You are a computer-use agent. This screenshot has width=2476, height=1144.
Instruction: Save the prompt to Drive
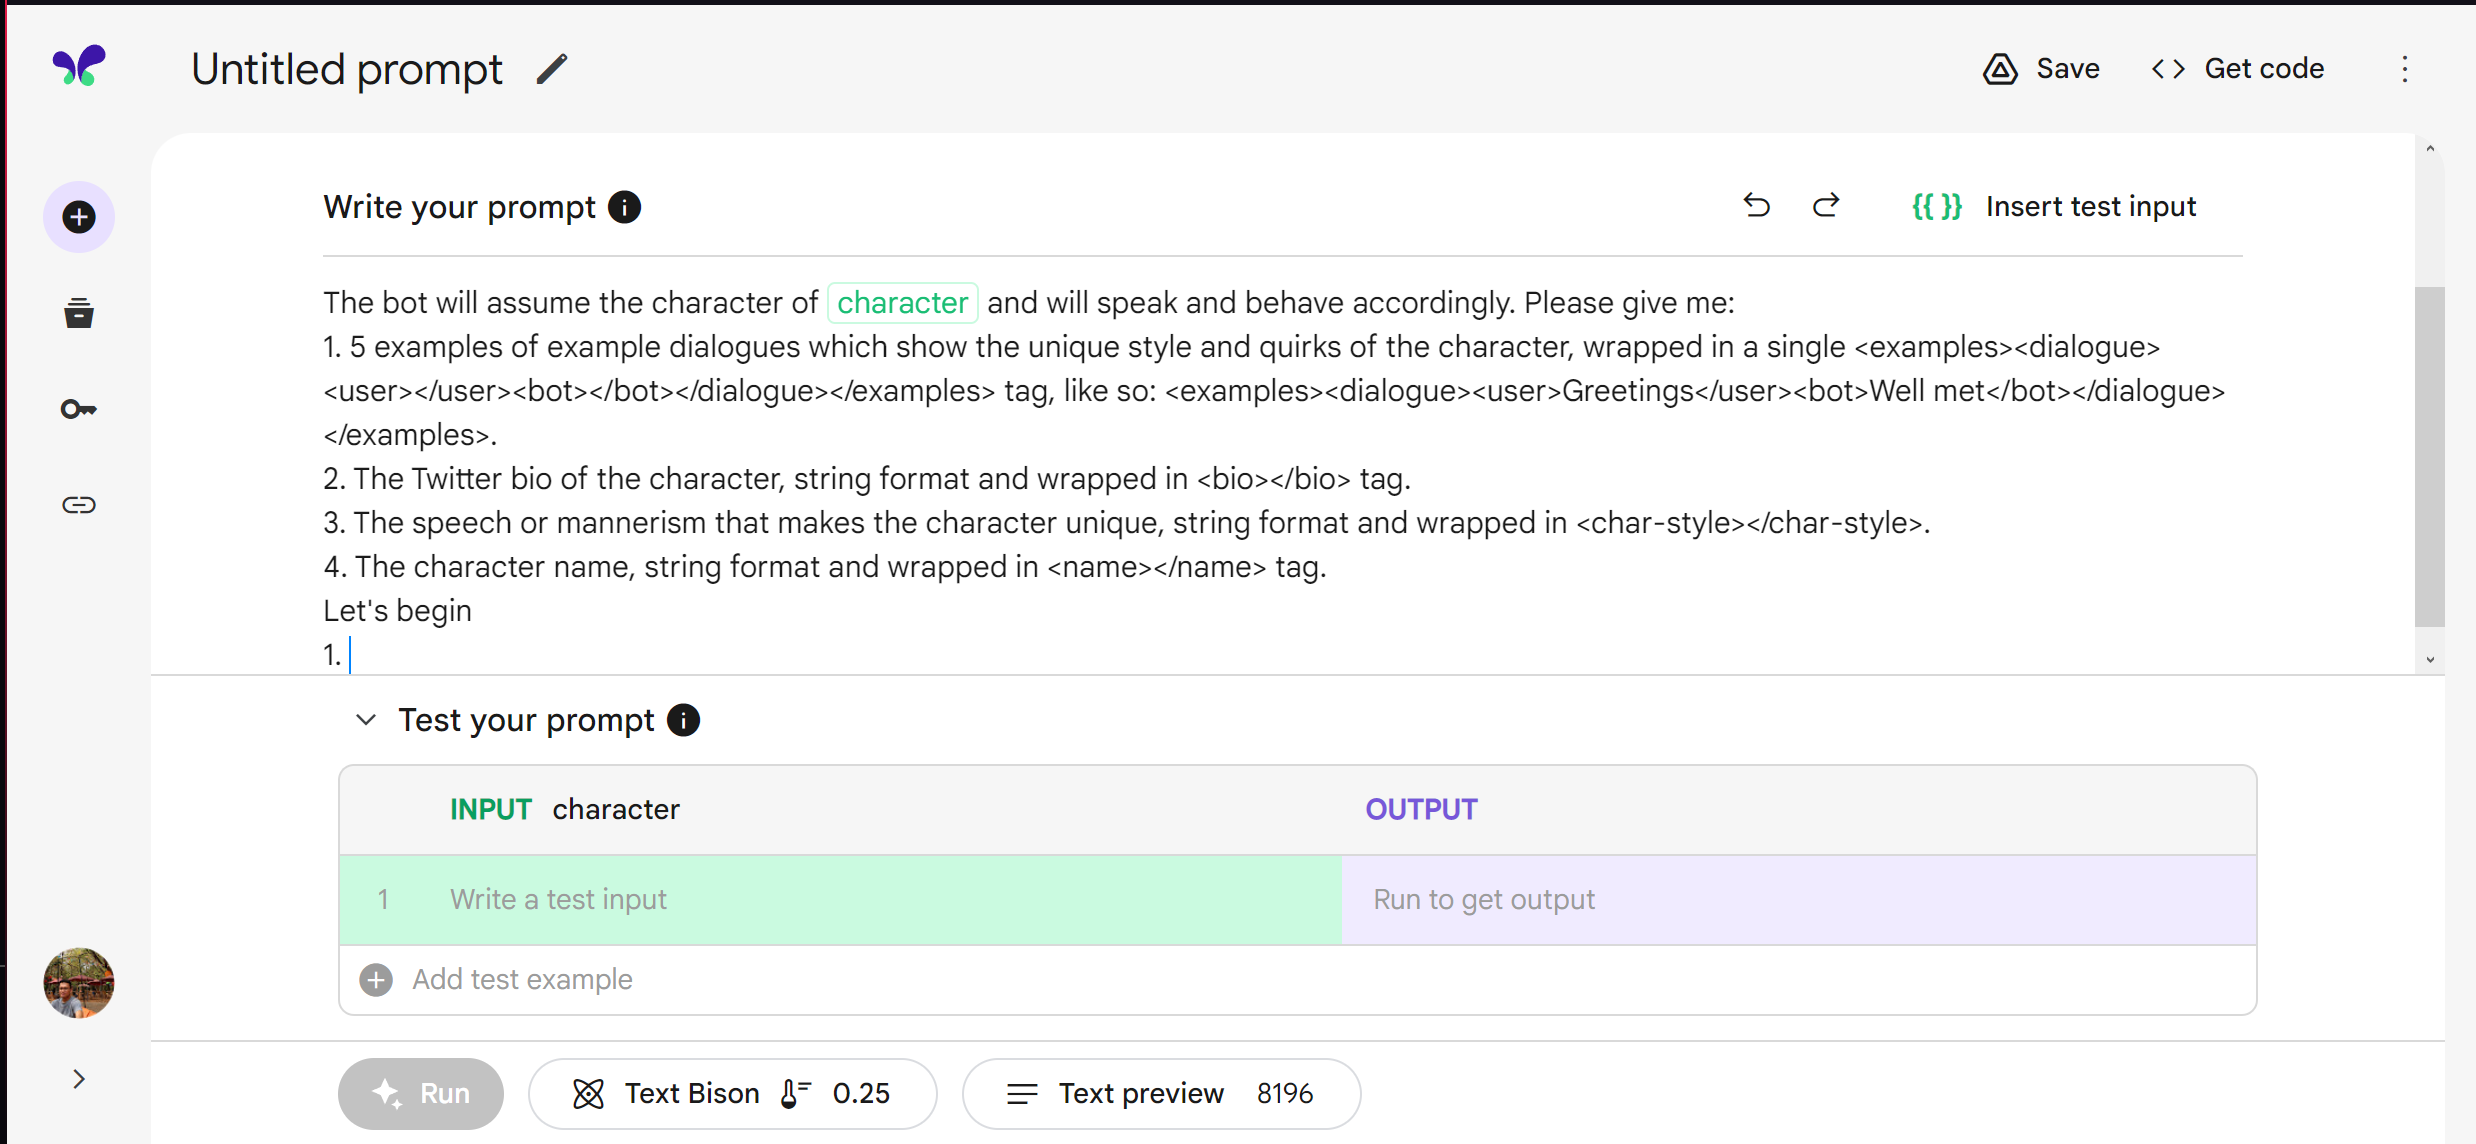pyautogui.click(x=2041, y=69)
